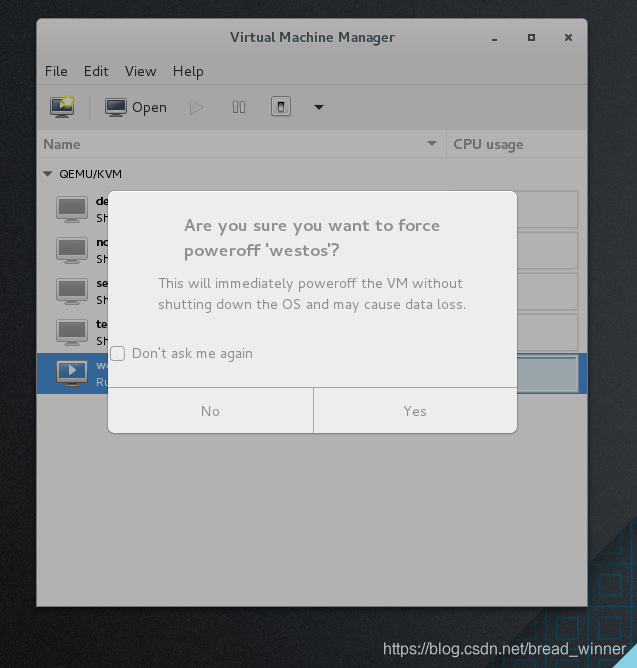The width and height of the screenshot is (637, 668).
Task: Click the QEMU/KVM connection label
Action: (90, 174)
